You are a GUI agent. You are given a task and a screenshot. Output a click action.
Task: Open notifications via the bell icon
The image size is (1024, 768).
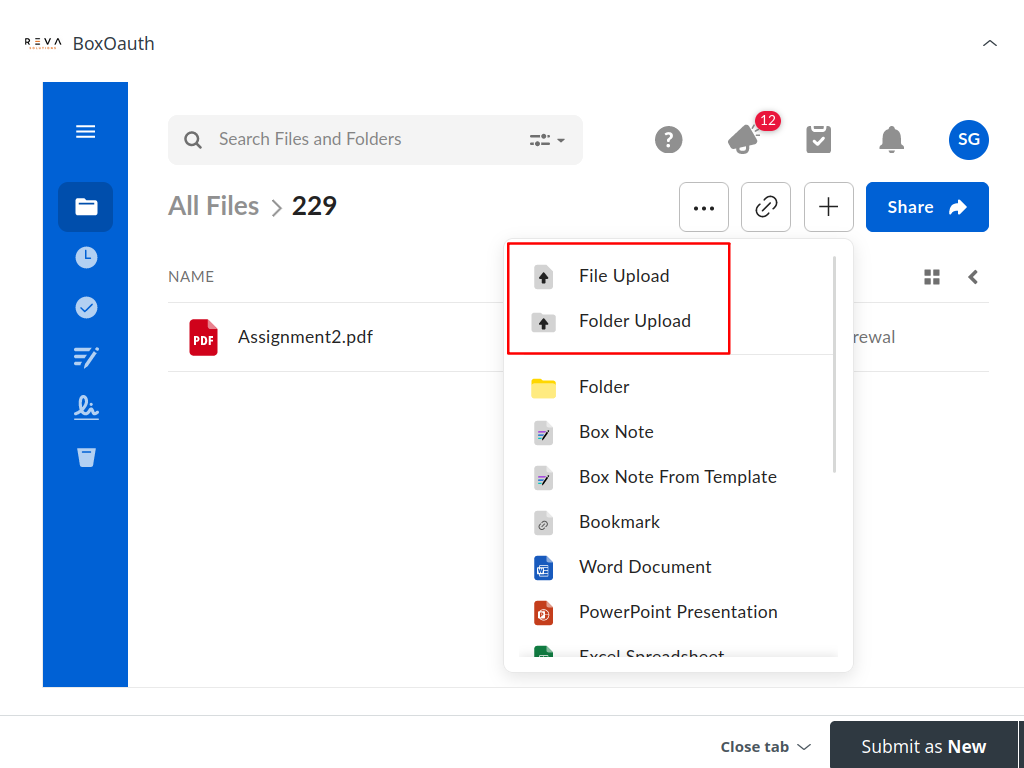point(890,140)
